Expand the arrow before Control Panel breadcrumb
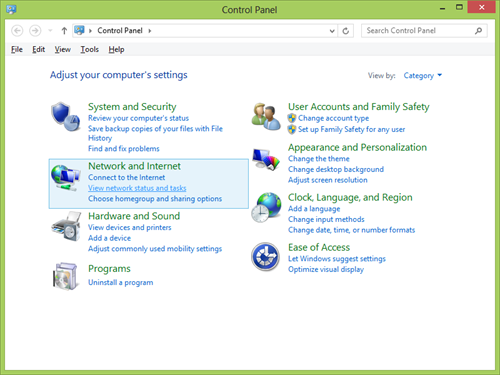The width and height of the screenshot is (500, 375). tap(90, 31)
